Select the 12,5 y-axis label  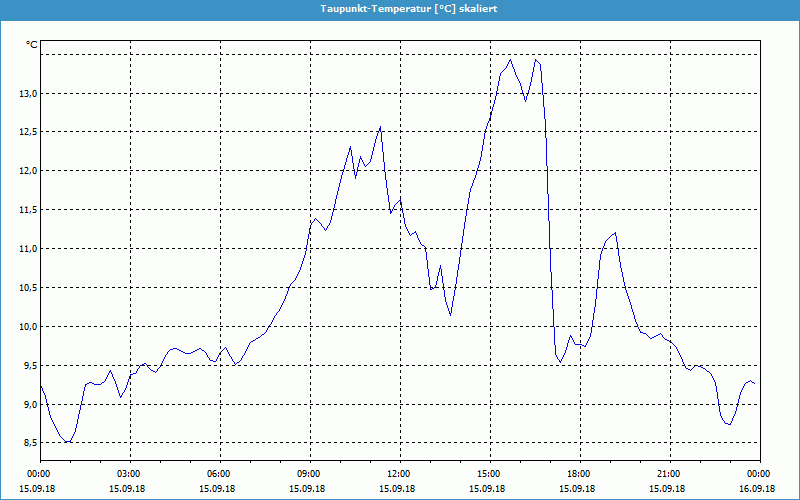click(26, 132)
